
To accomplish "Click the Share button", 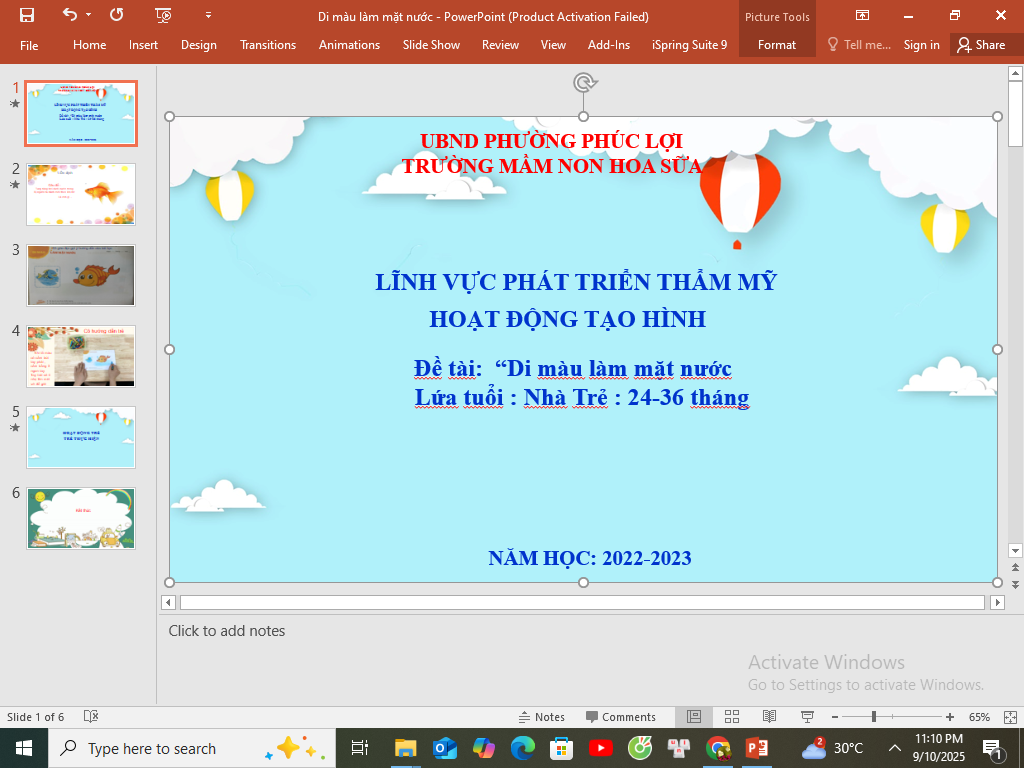I will 980,45.
